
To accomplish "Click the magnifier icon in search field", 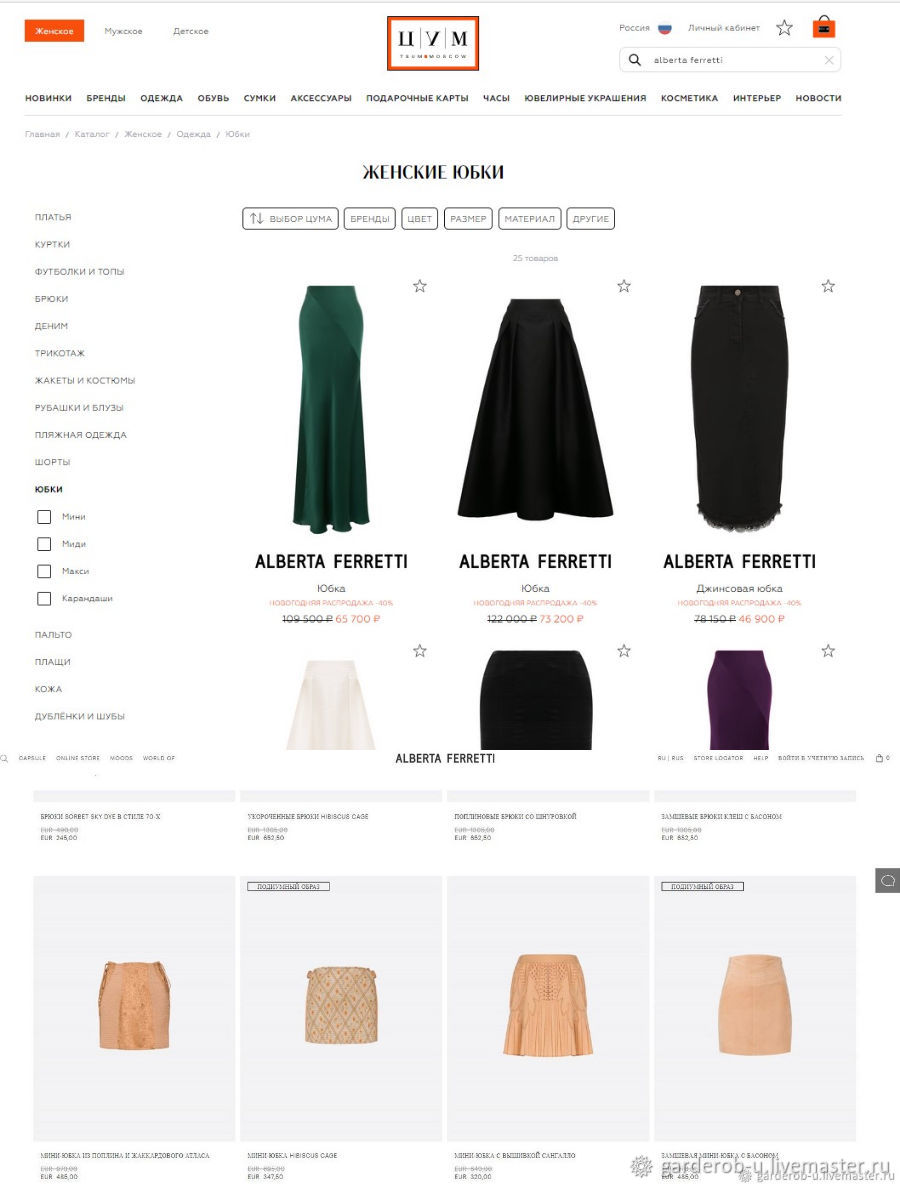I will pos(635,60).
